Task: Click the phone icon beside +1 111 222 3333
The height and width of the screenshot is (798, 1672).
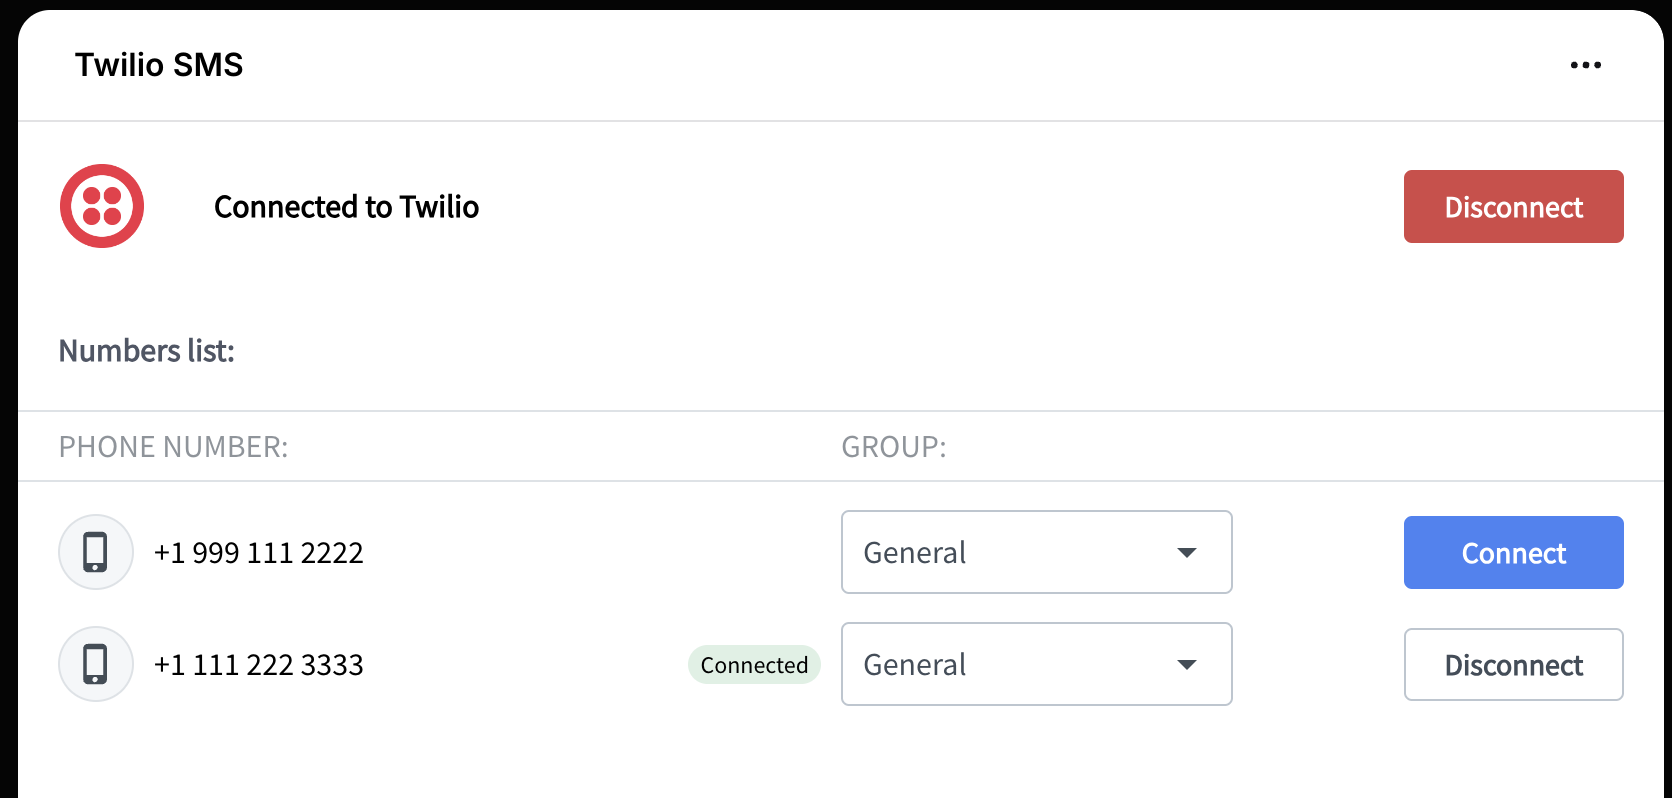Action: pyautogui.click(x=96, y=664)
